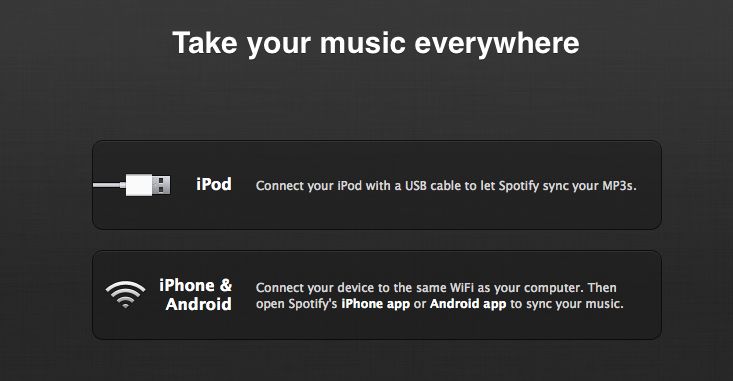The image size is (733, 381).
Task: Click the word "WiFi" in the device description
Action: point(462,288)
